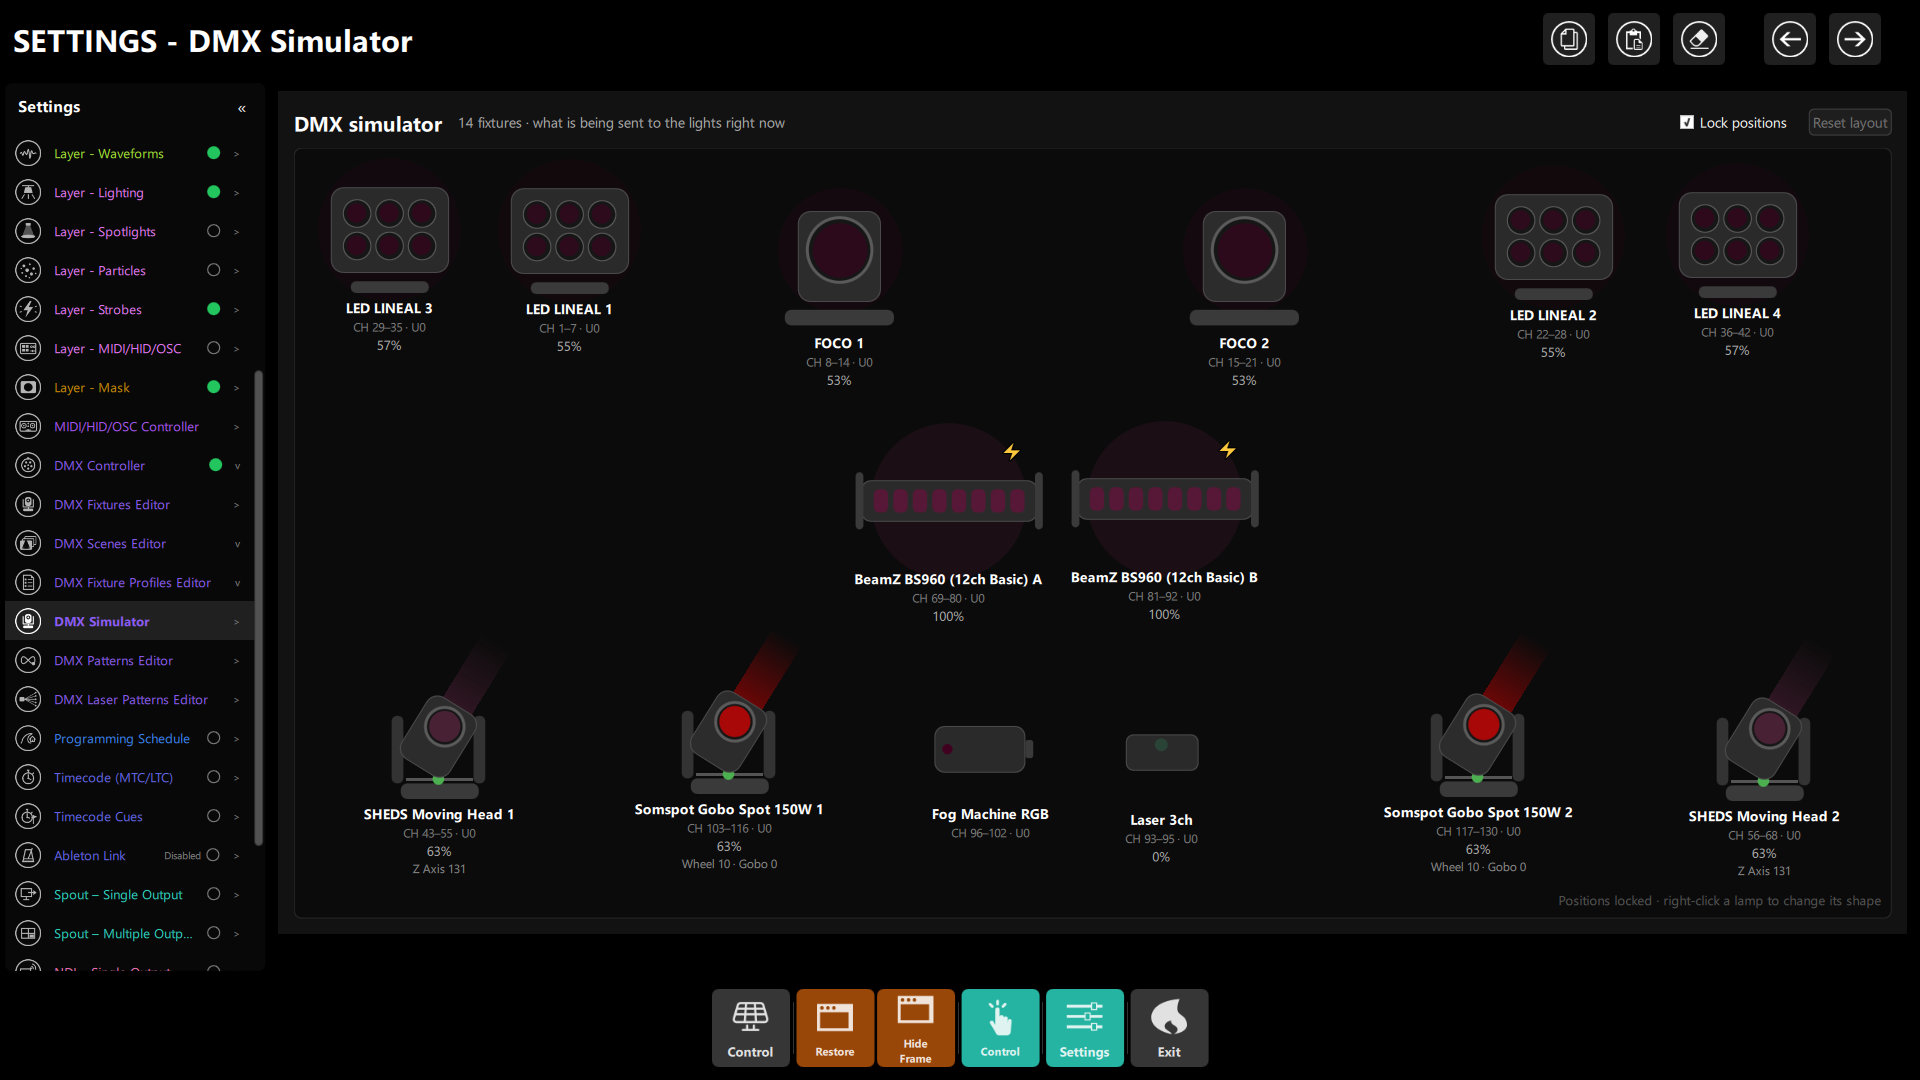Image resolution: width=1920 pixels, height=1080 pixels.
Task: Expand the DMX Controller chevron
Action: pyautogui.click(x=238, y=466)
